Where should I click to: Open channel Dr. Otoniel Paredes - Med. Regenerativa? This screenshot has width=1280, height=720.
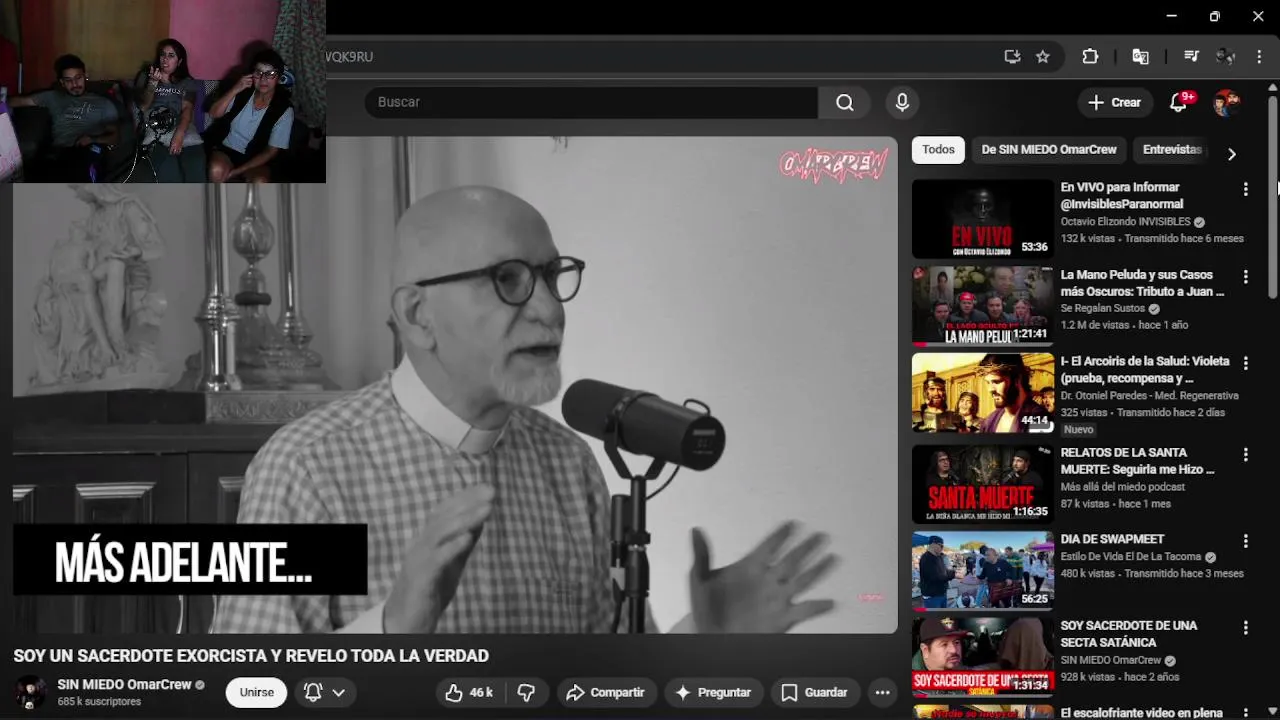(x=1150, y=396)
